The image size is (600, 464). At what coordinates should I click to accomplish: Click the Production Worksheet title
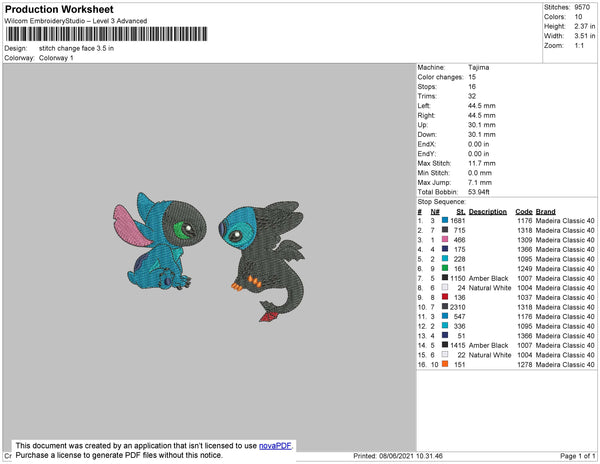59,10
